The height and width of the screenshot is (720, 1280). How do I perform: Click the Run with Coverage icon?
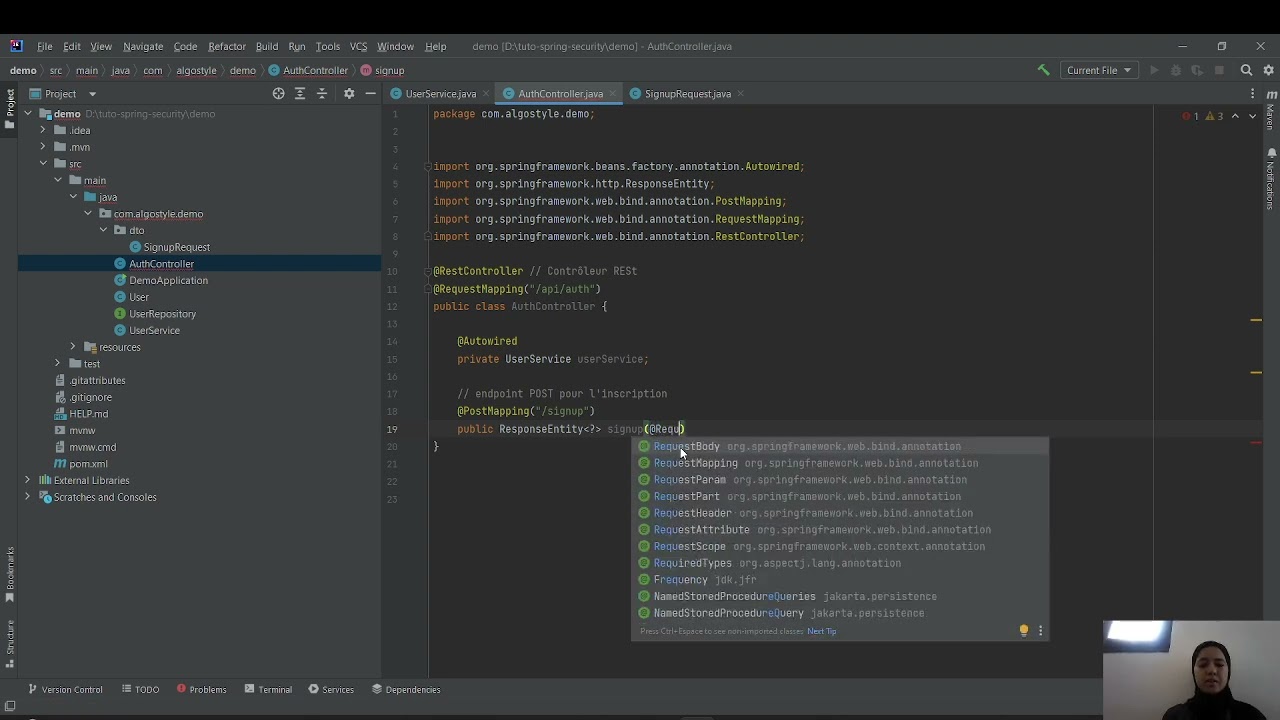[x=1197, y=70]
